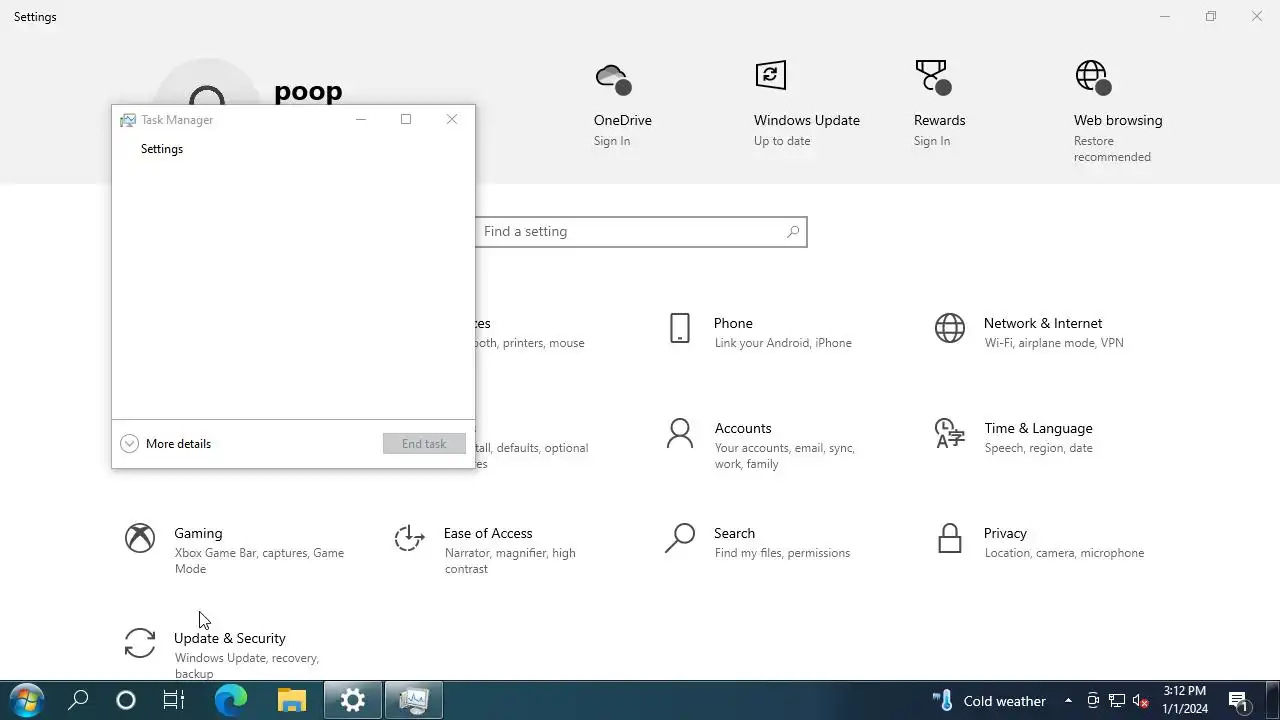
Task: Open Cortana circle on taskbar
Action: 126,700
